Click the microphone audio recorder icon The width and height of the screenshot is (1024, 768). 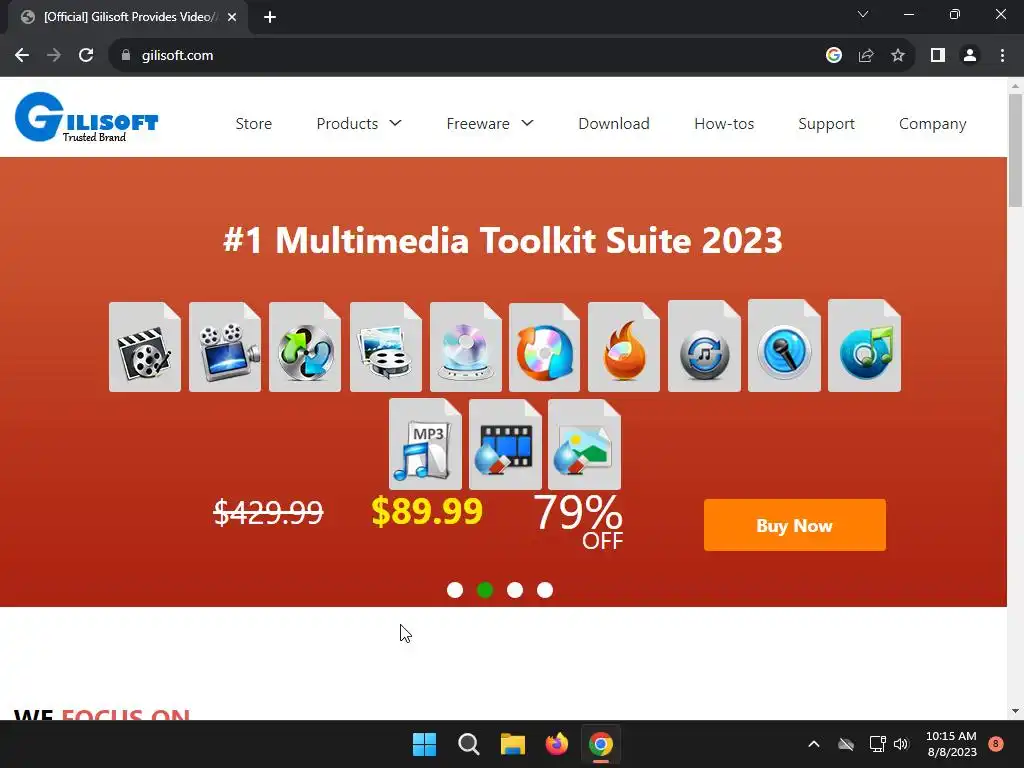784,345
